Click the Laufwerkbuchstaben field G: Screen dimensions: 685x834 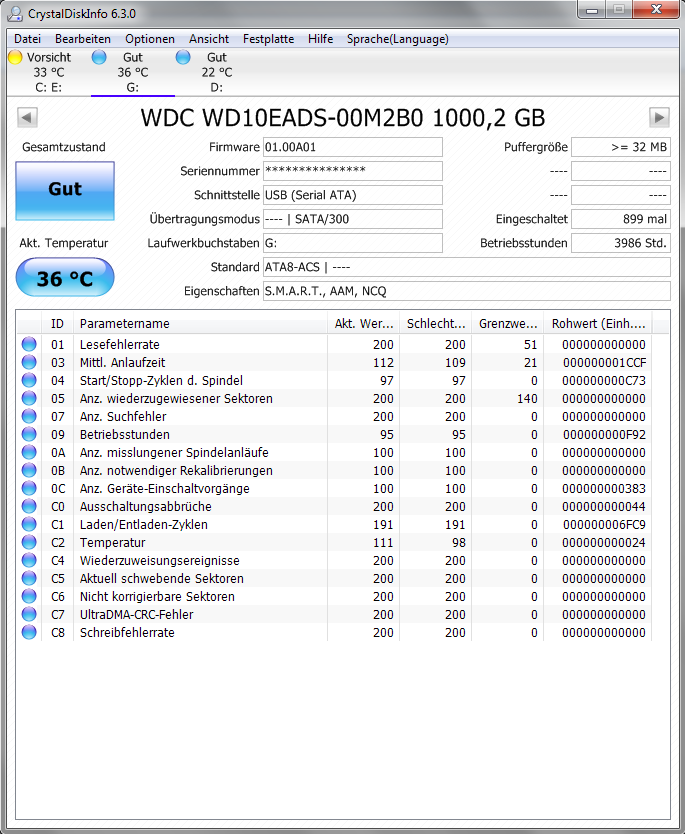pyautogui.click(x=353, y=243)
